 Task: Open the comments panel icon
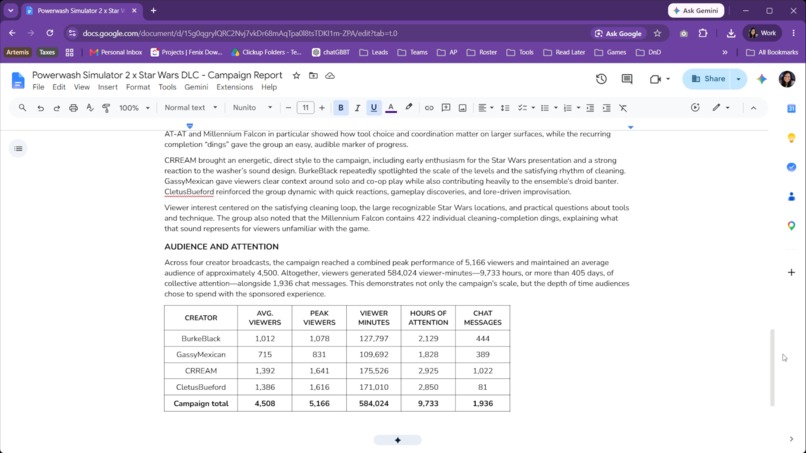627,79
